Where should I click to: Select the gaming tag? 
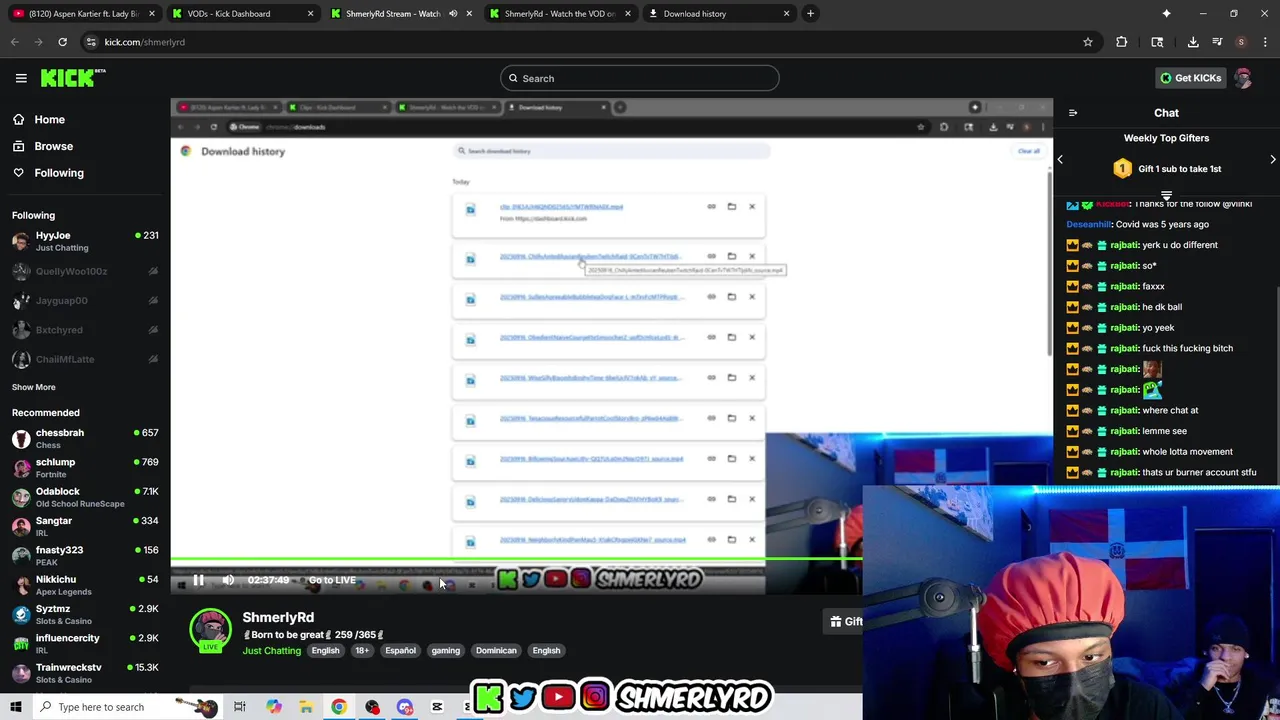[445, 651]
